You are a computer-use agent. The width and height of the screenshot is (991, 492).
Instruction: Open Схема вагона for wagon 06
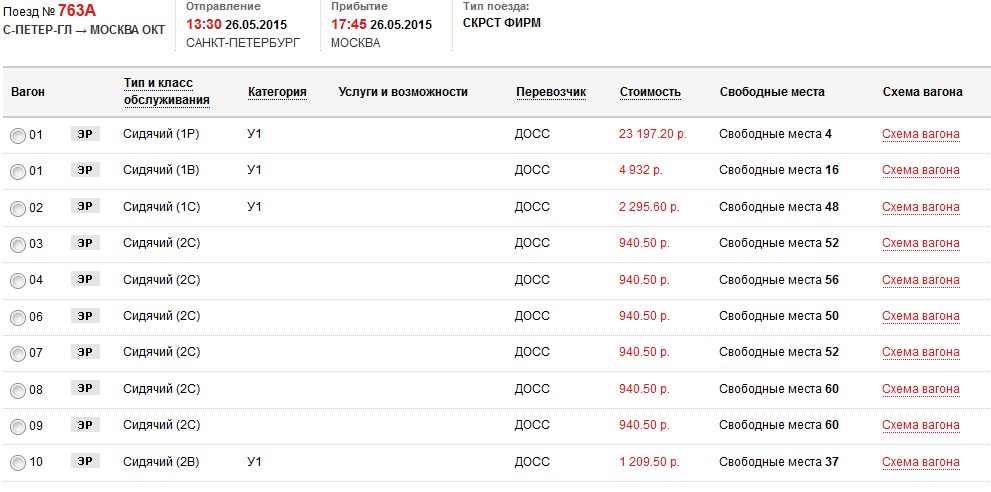pos(920,316)
